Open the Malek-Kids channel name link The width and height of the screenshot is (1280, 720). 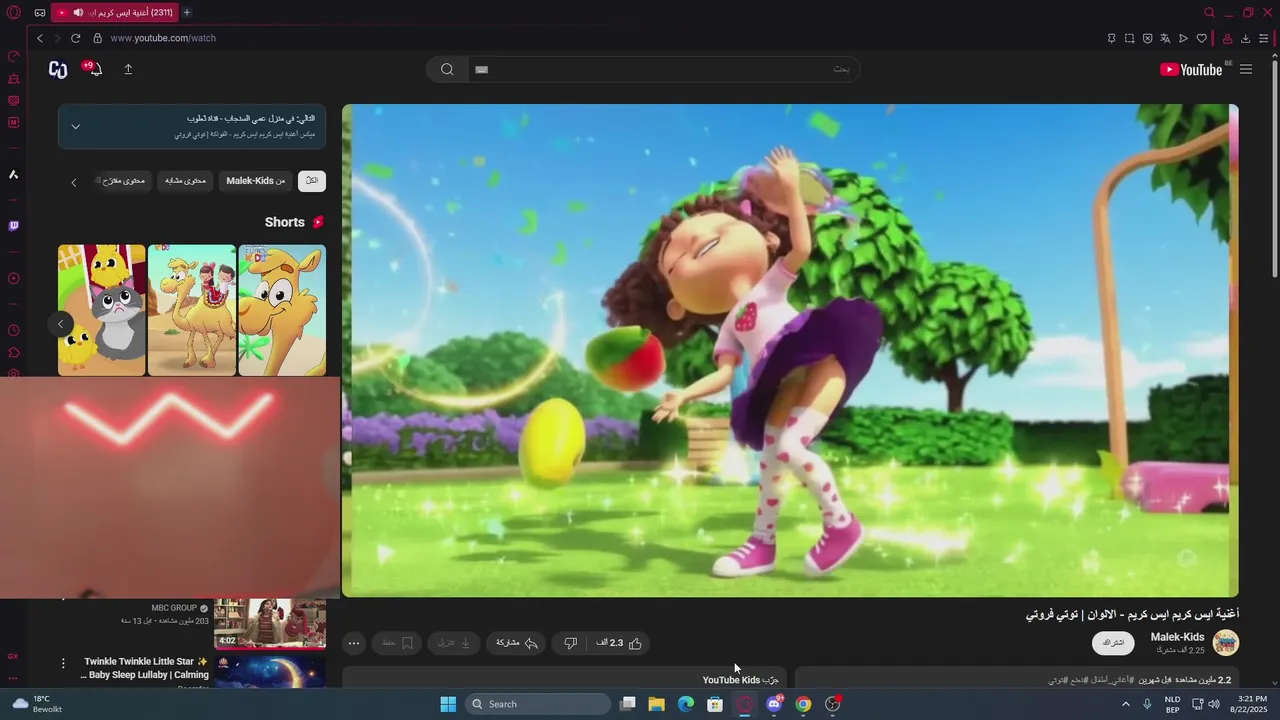[x=1177, y=637]
